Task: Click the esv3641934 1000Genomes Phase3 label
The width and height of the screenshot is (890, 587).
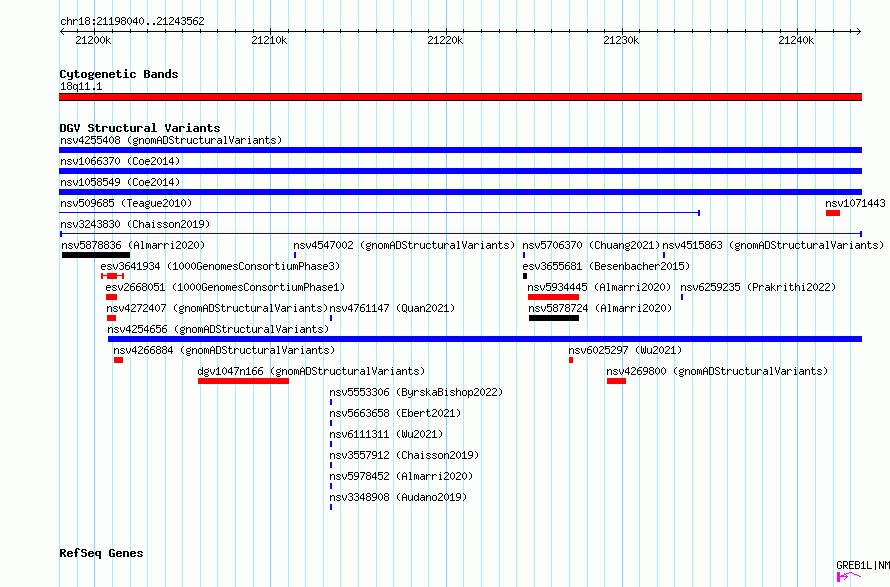Action: [x=220, y=266]
